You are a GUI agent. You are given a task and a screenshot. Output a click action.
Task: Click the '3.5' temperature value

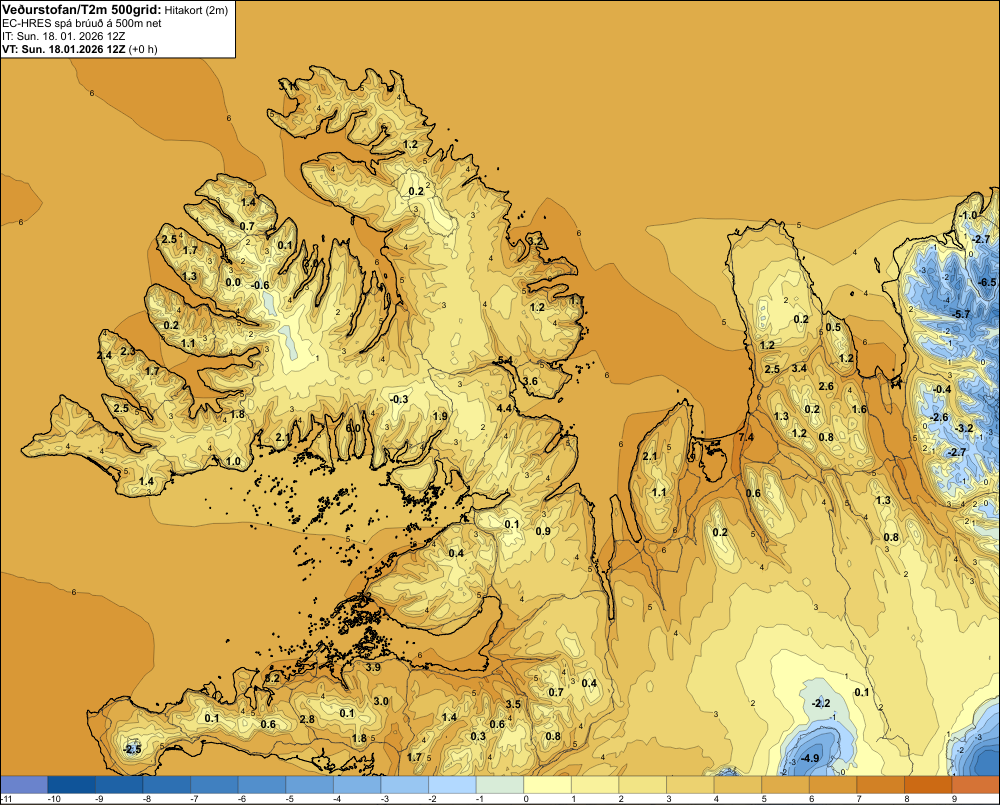513,704
